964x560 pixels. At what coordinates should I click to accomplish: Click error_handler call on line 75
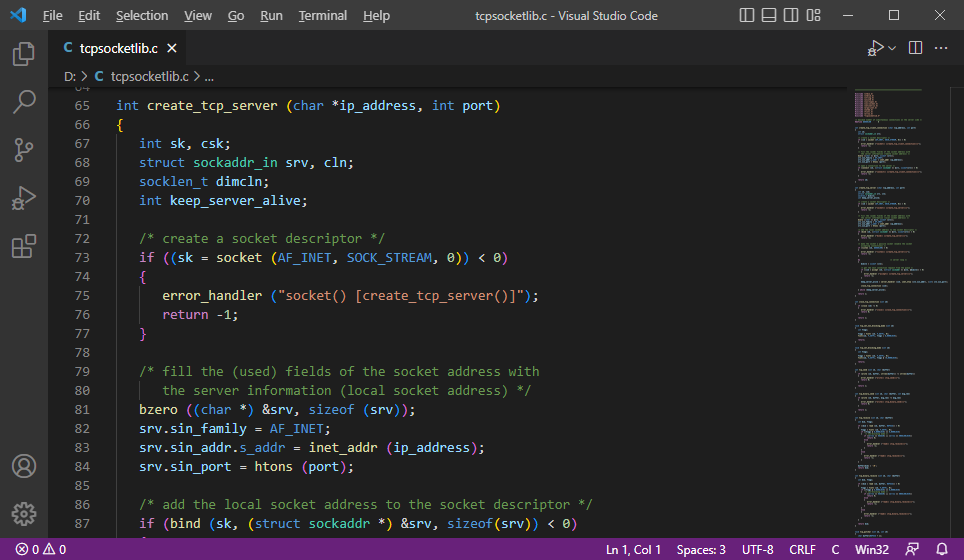click(x=212, y=296)
